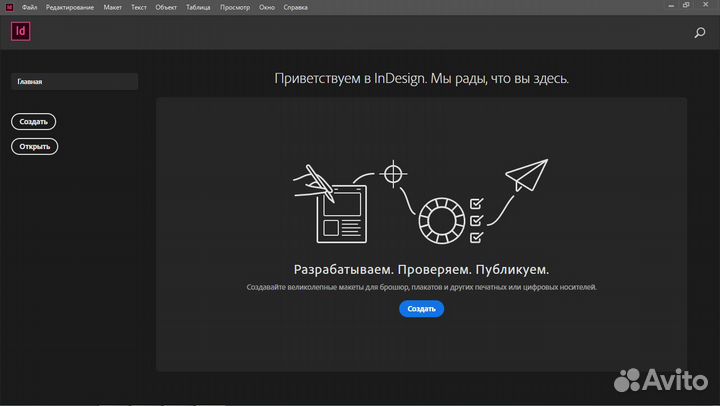The height and width of the screenshot is (406, 720).
Task: Open the Справка menu
Action: click(295, 7)
